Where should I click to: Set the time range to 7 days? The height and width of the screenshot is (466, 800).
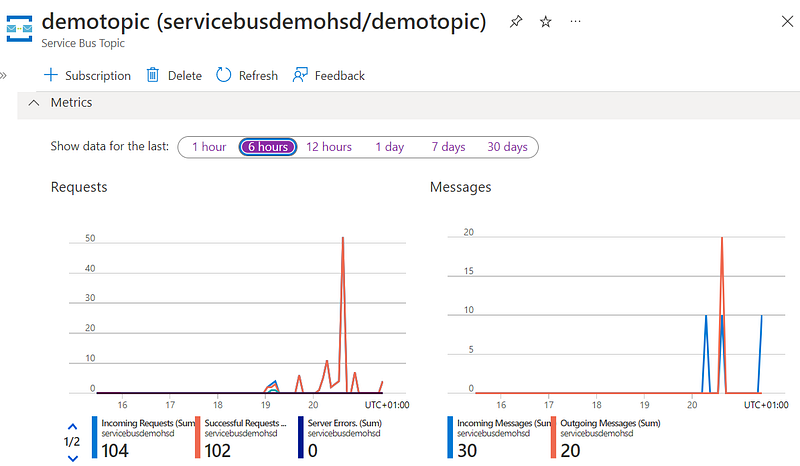(448, 147)
